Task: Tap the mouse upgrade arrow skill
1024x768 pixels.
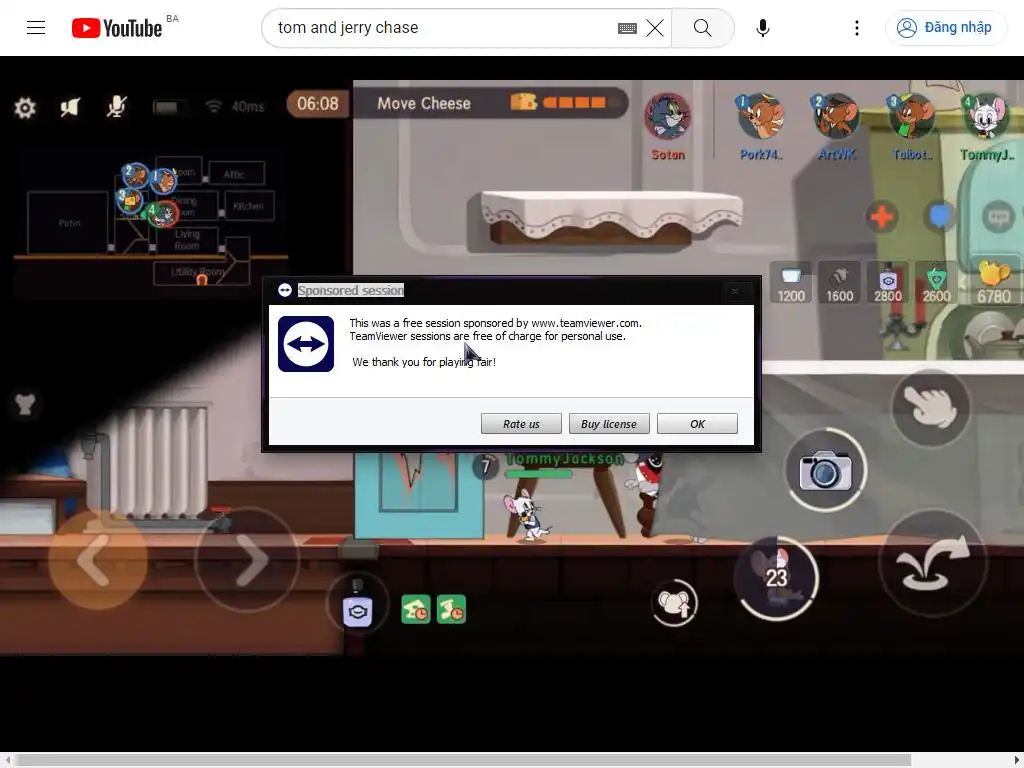Action: [674, 603]
